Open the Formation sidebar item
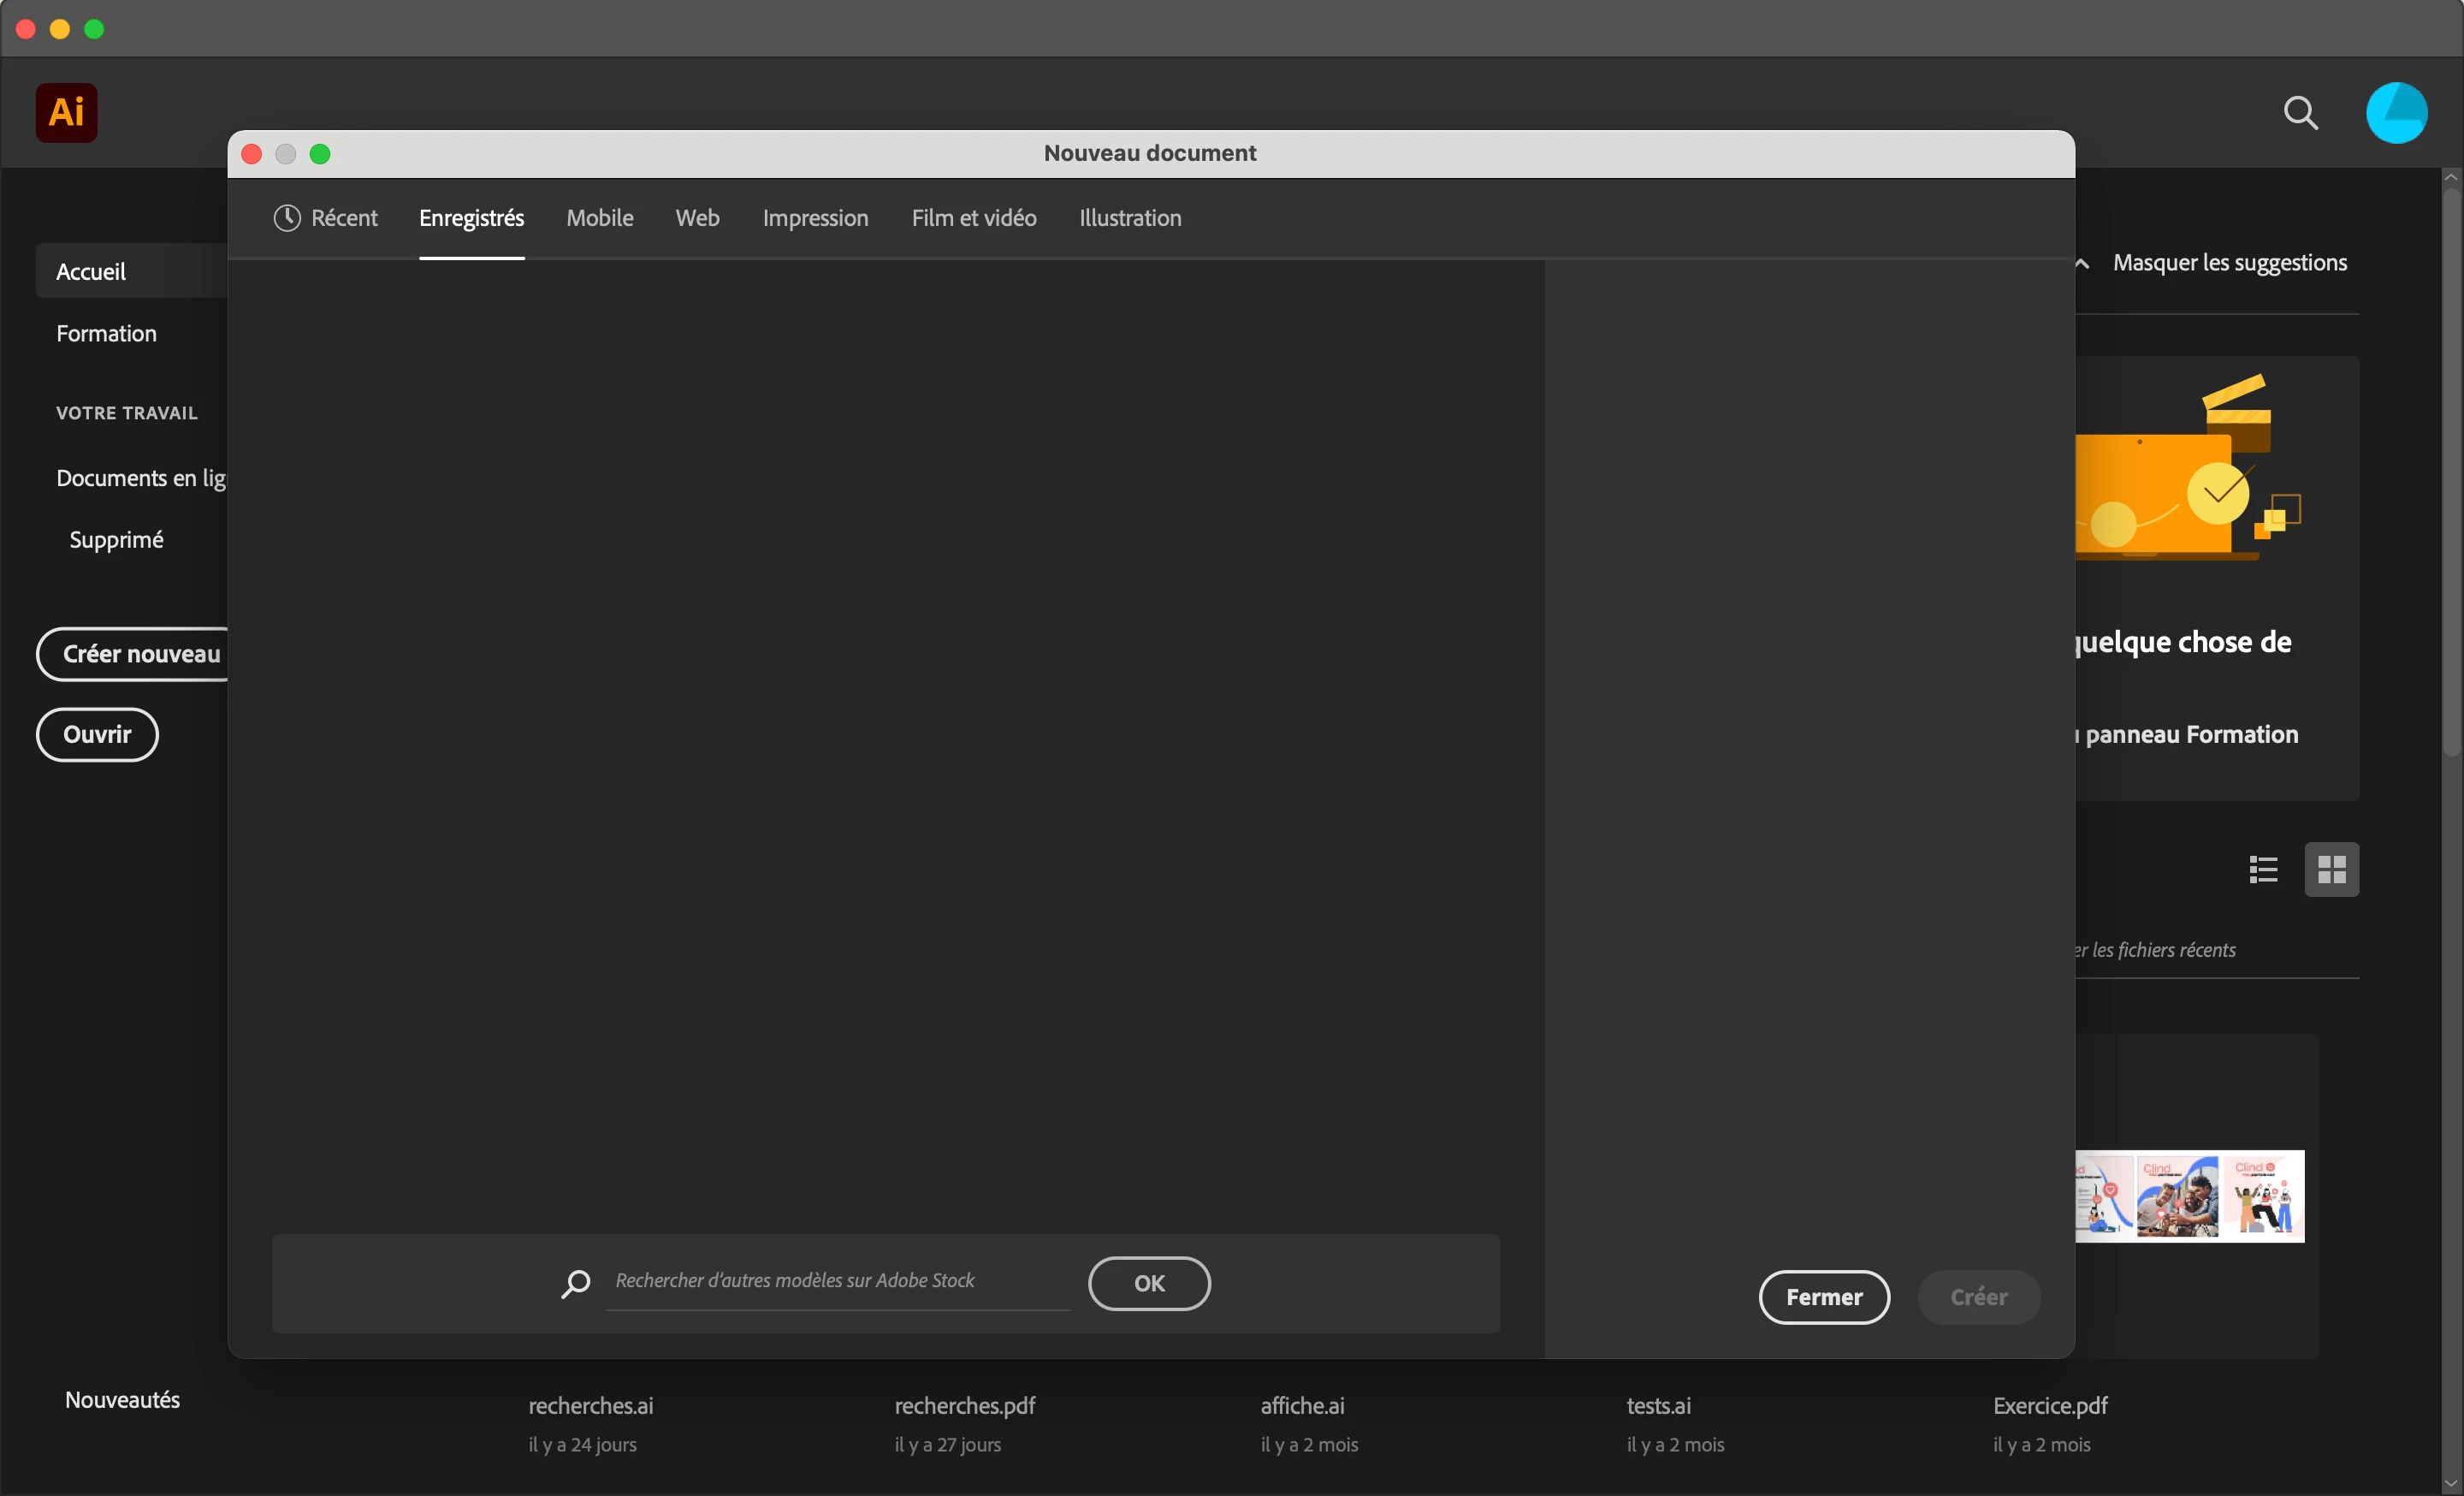The width and height of the screenshot is (2464, 1496). pyautogui.click(x=106, y=334)
